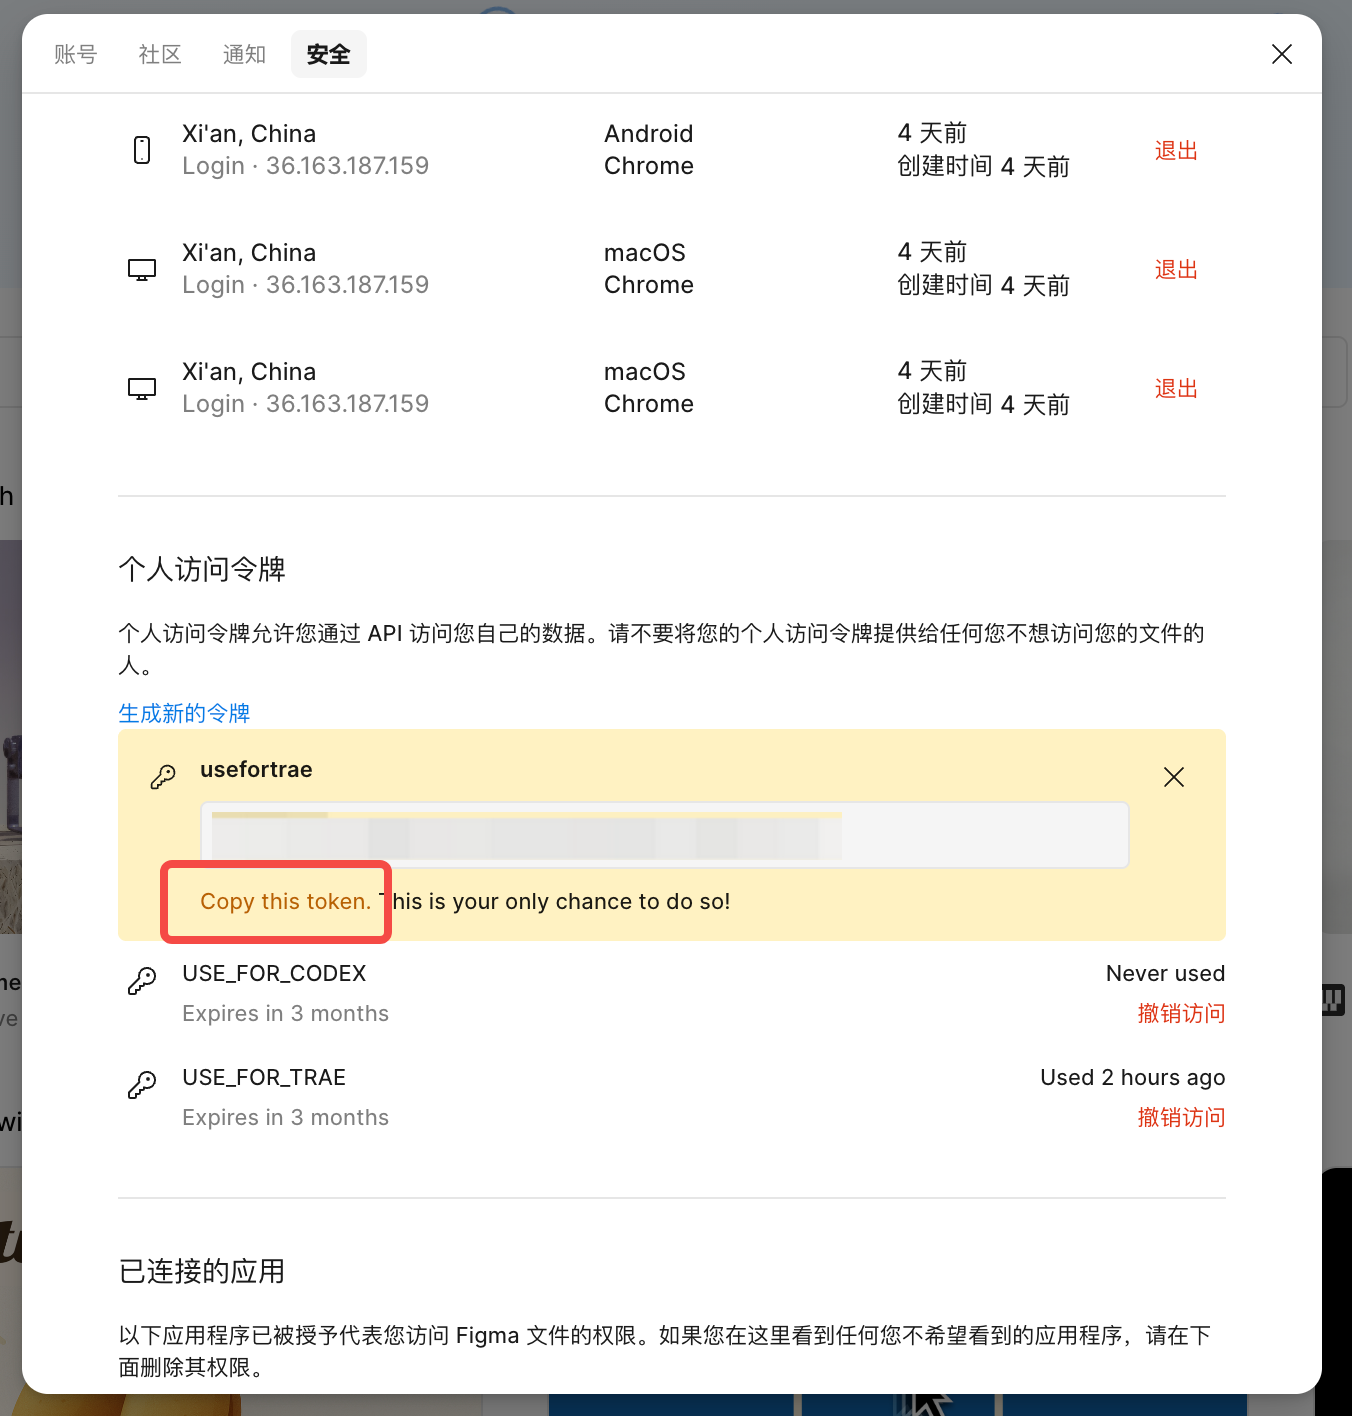Click the key icon next to USE_FOR_TRAE
Image resolution: width=1352 pixels, height=1416 pixels.
pos(142,1085)
